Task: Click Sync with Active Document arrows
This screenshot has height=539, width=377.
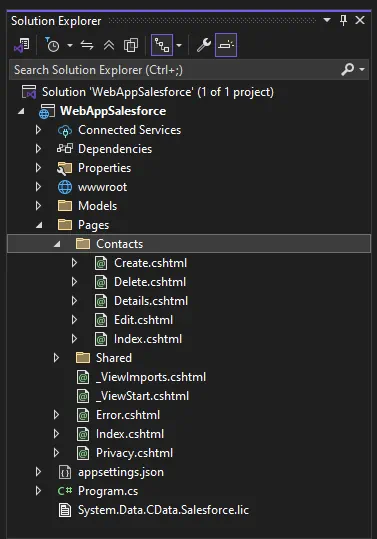Action: pyautogui.click(x=87, y=45)
